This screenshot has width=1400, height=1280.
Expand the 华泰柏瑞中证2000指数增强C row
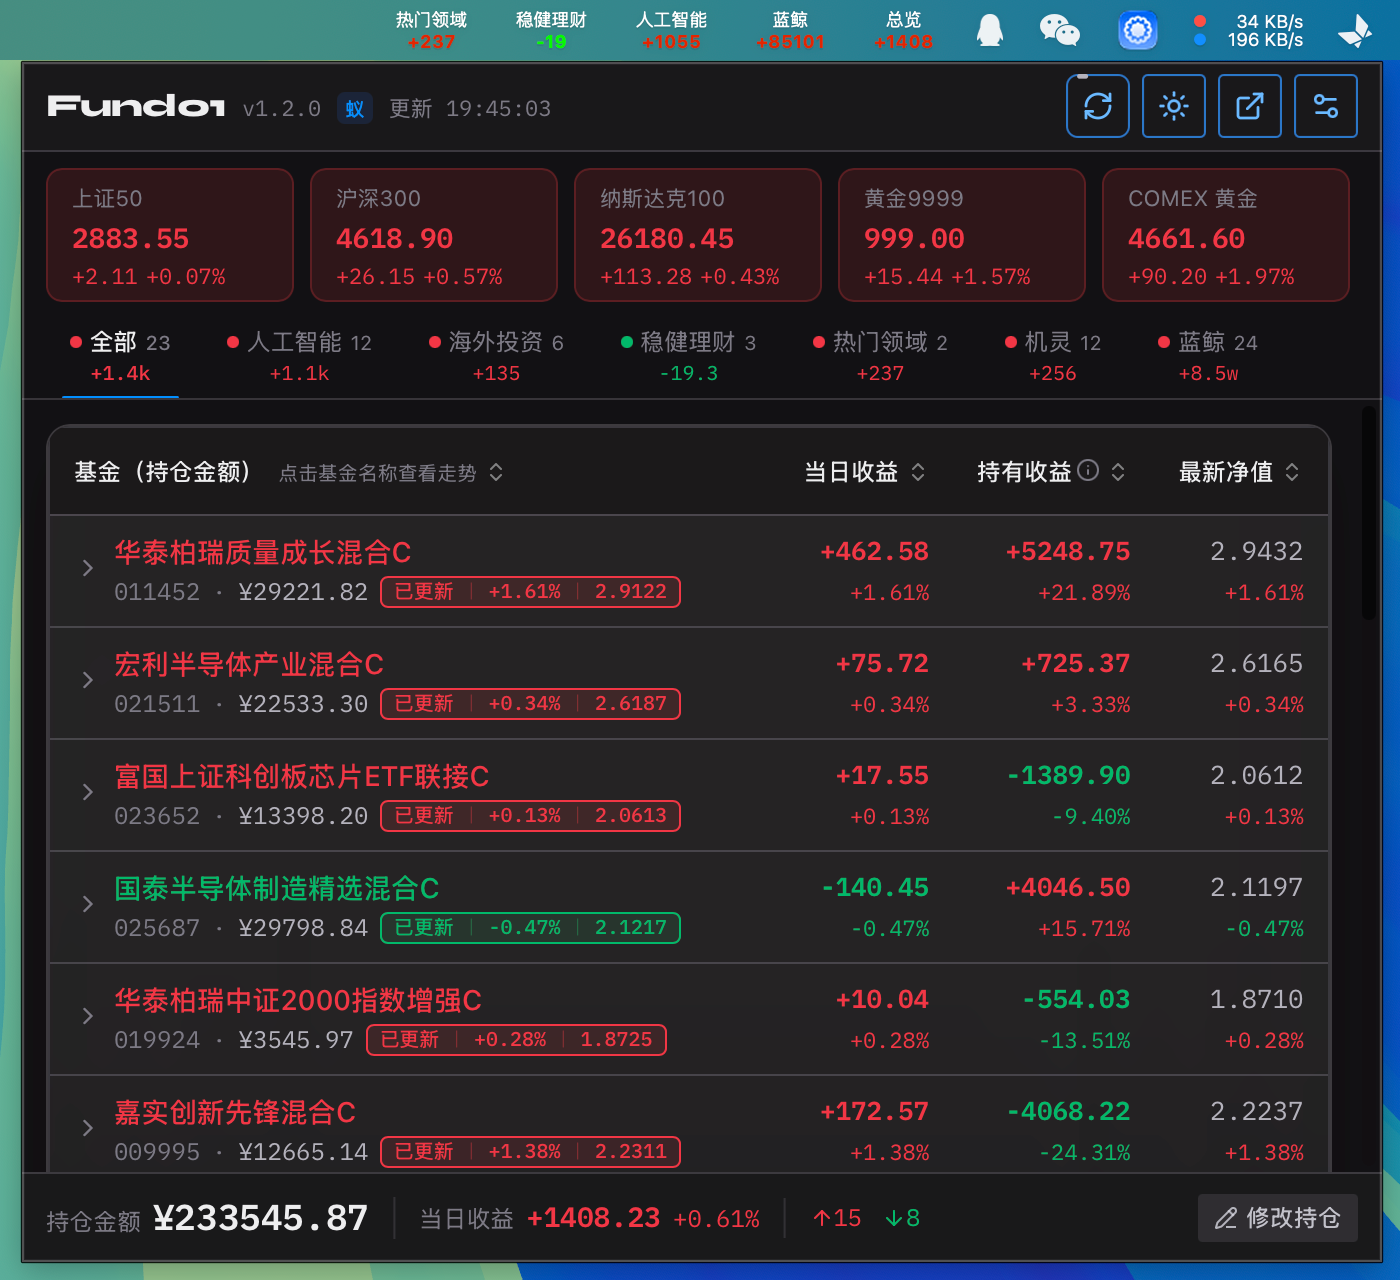[88, 1016]
